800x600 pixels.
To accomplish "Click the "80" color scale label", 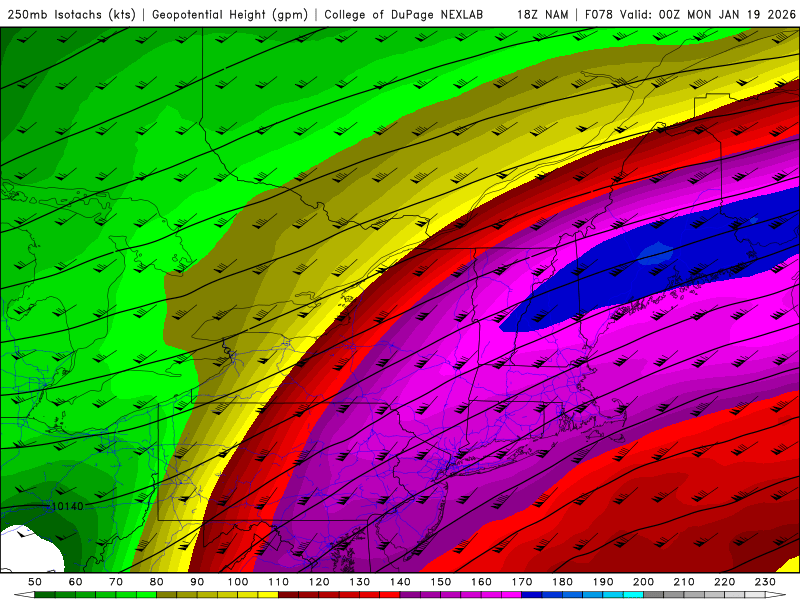I will pyautogui.click(x=157, y=582).
